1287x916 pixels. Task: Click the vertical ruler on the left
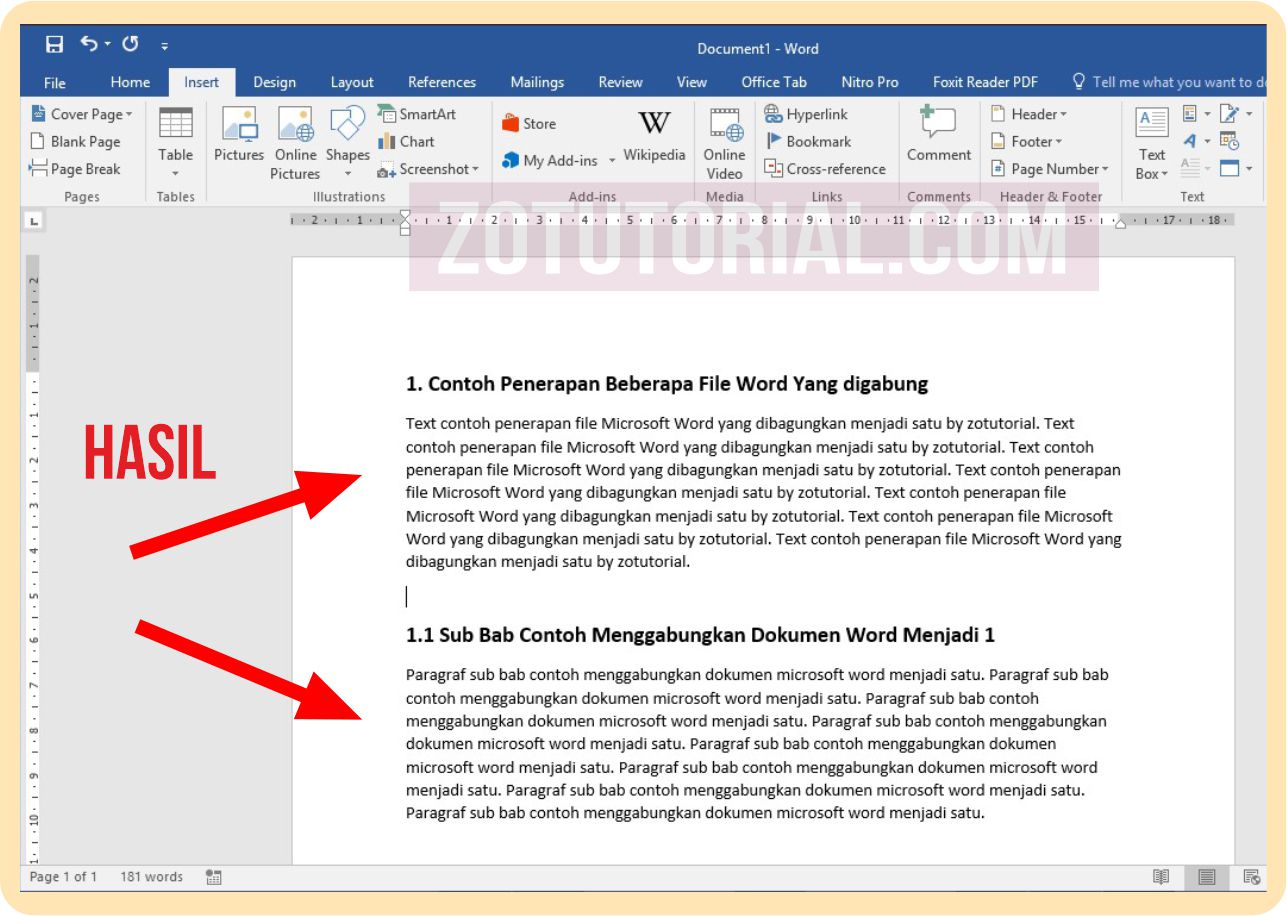[x=33, y=560]
